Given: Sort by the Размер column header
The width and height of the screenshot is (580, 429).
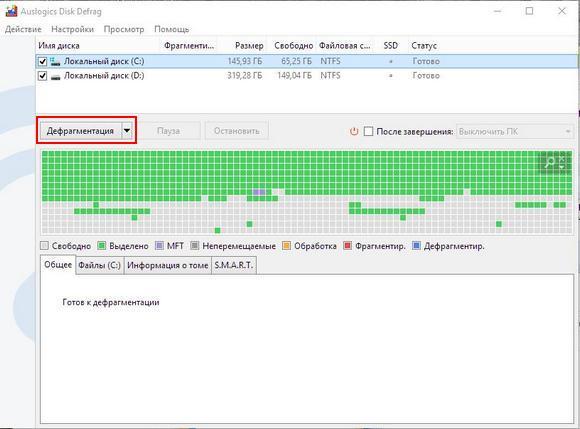Looking at the screenshot, I should [x=249, y=46].
